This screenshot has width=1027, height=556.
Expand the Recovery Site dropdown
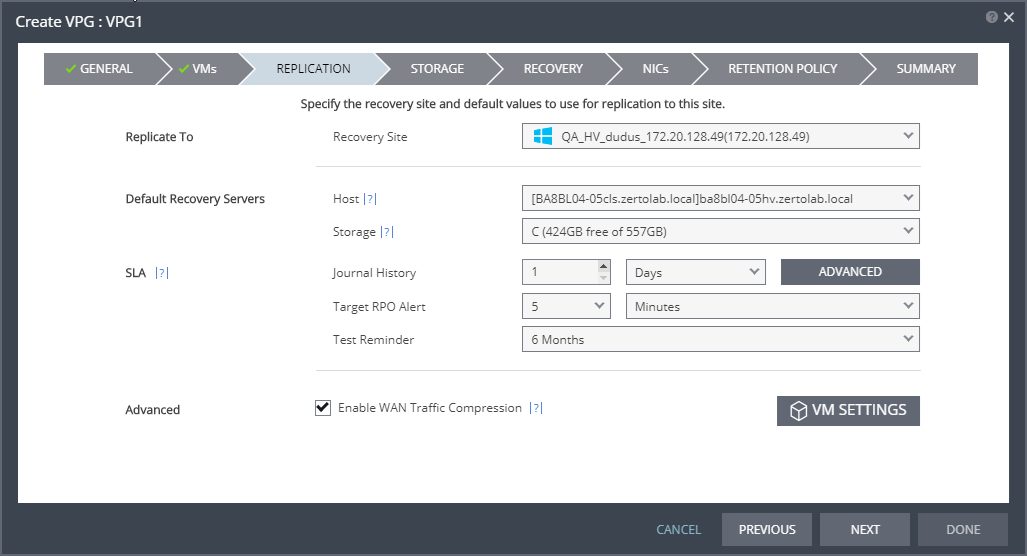(720, 136)
